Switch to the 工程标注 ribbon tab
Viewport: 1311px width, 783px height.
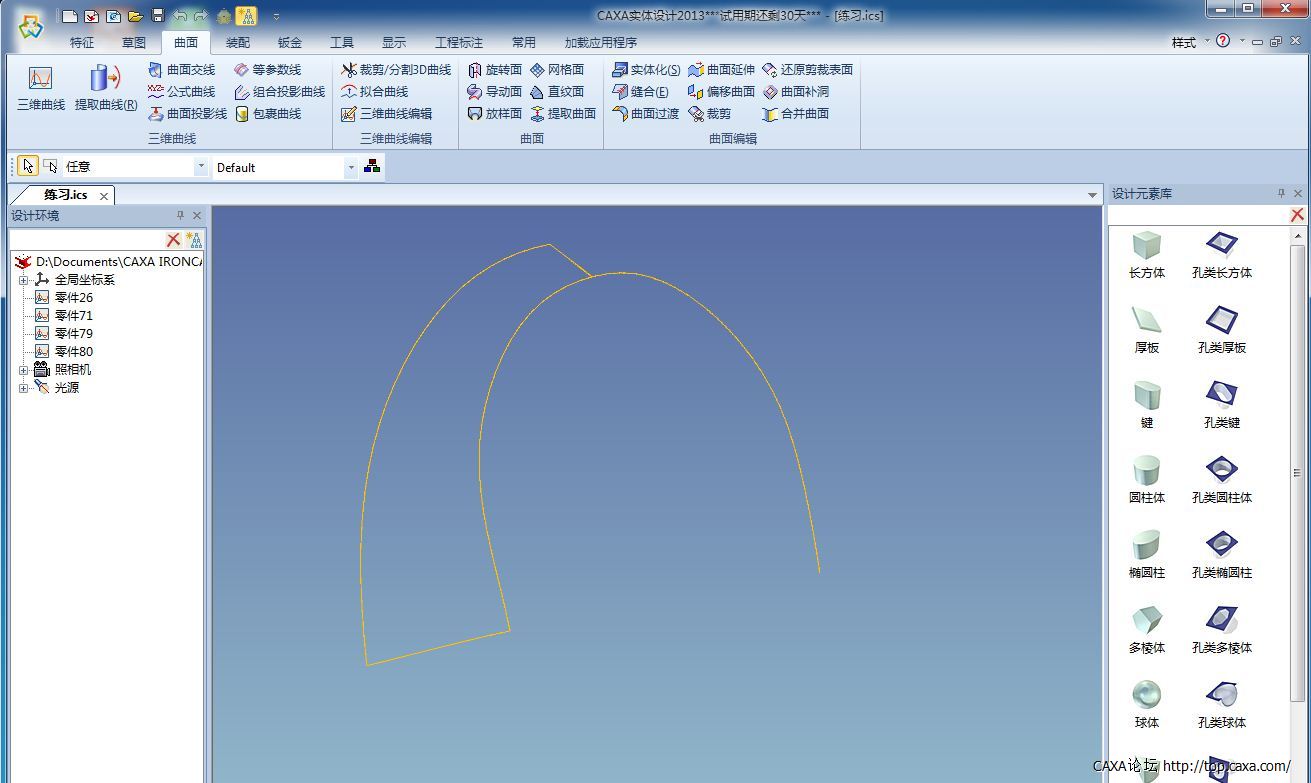coord(459,42)
